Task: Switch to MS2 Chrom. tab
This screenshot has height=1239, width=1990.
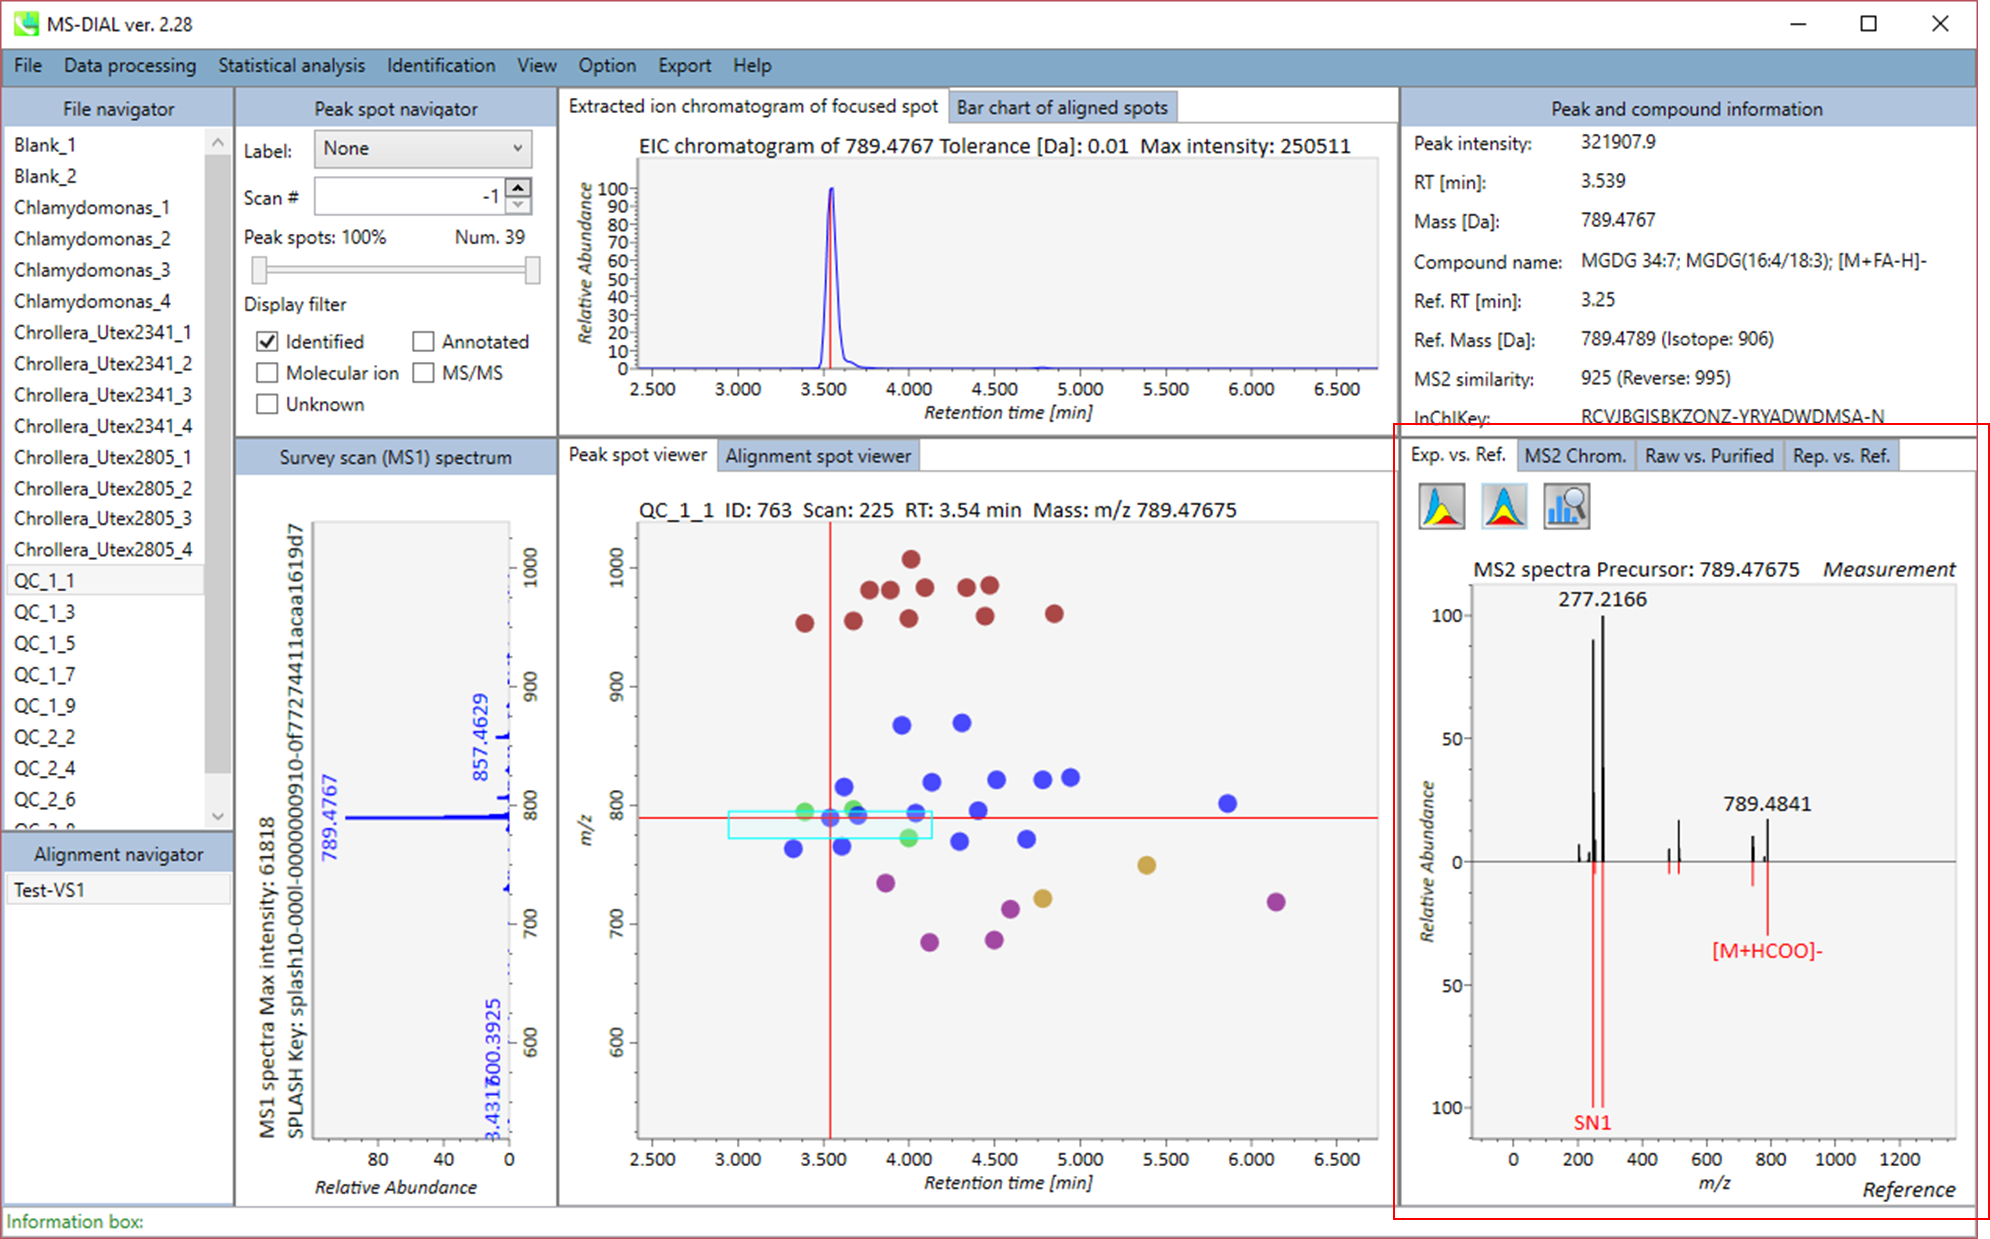Action: (x=1575, y=456)
